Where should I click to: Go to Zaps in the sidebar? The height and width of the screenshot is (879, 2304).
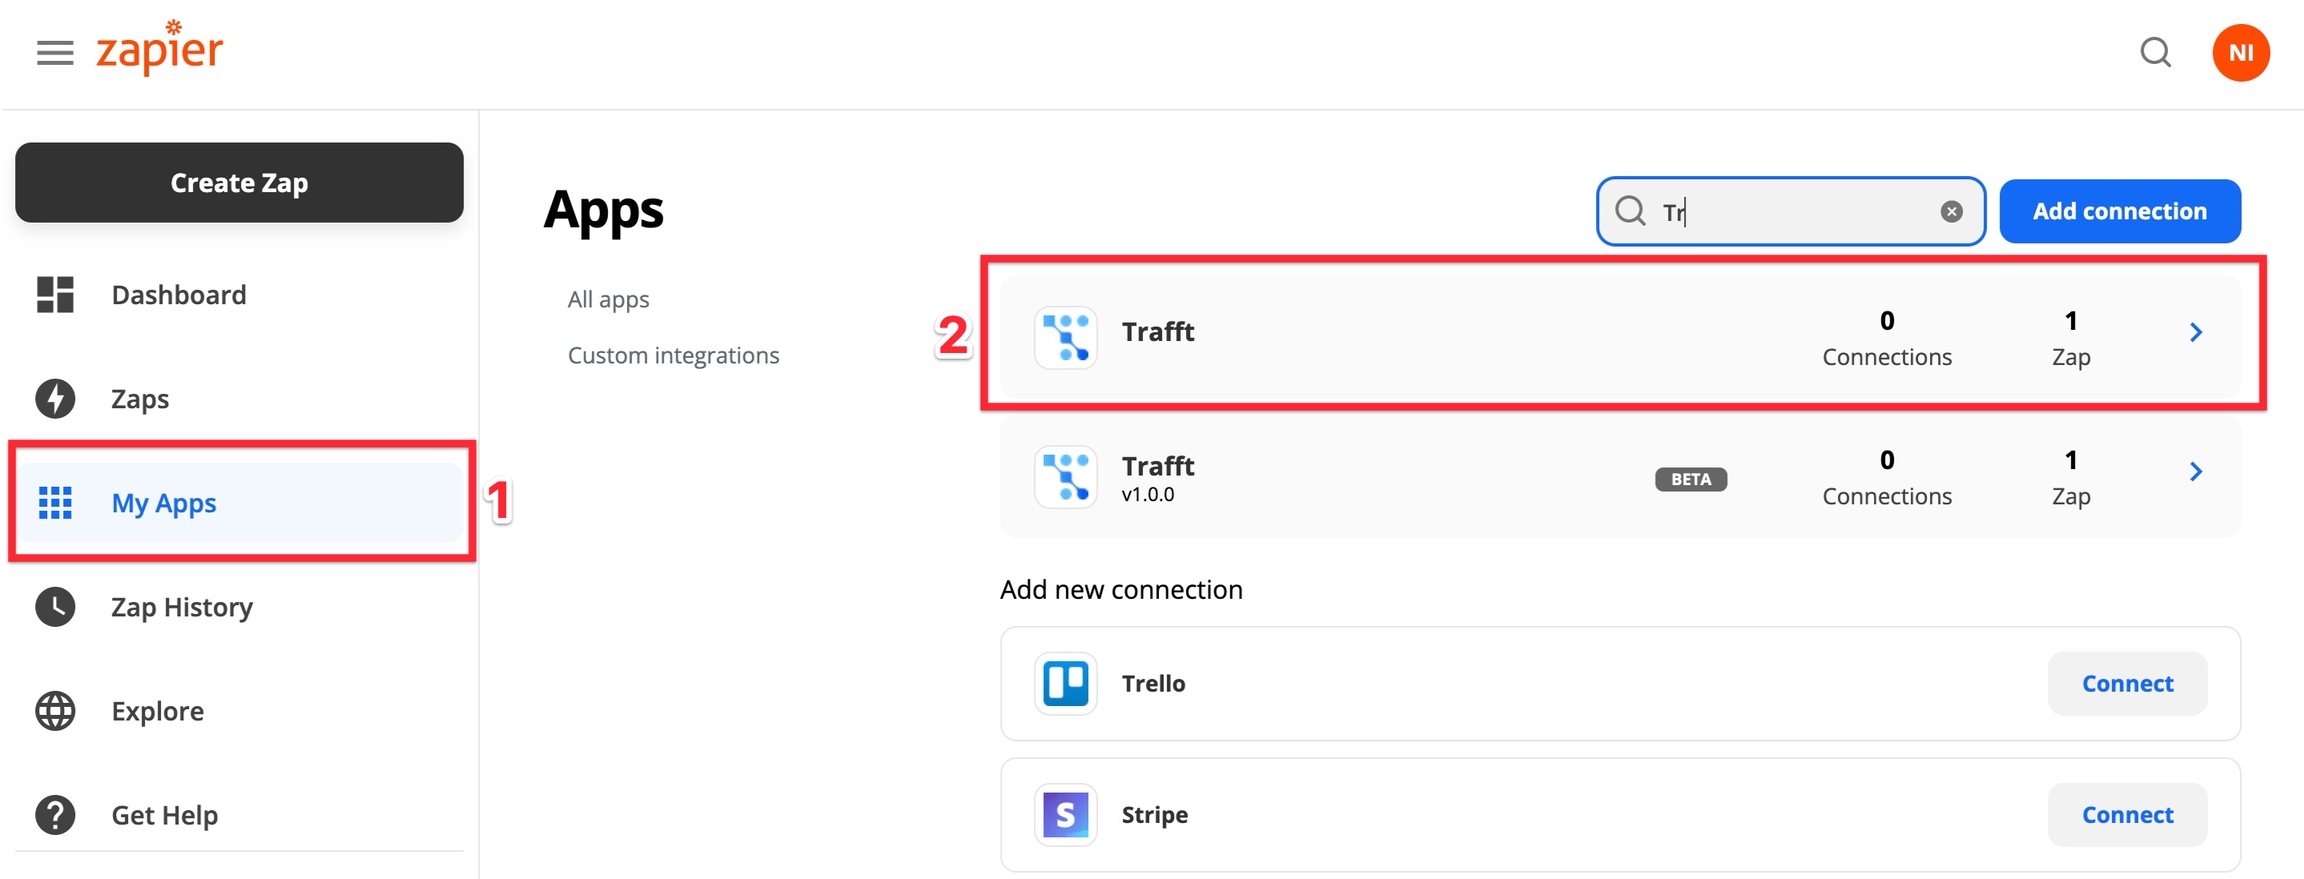pos(140,399)
